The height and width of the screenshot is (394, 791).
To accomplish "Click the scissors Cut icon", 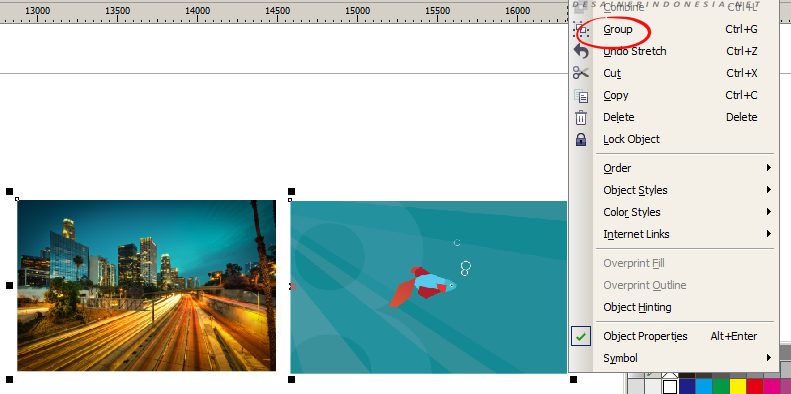I will tap(581, 73).
